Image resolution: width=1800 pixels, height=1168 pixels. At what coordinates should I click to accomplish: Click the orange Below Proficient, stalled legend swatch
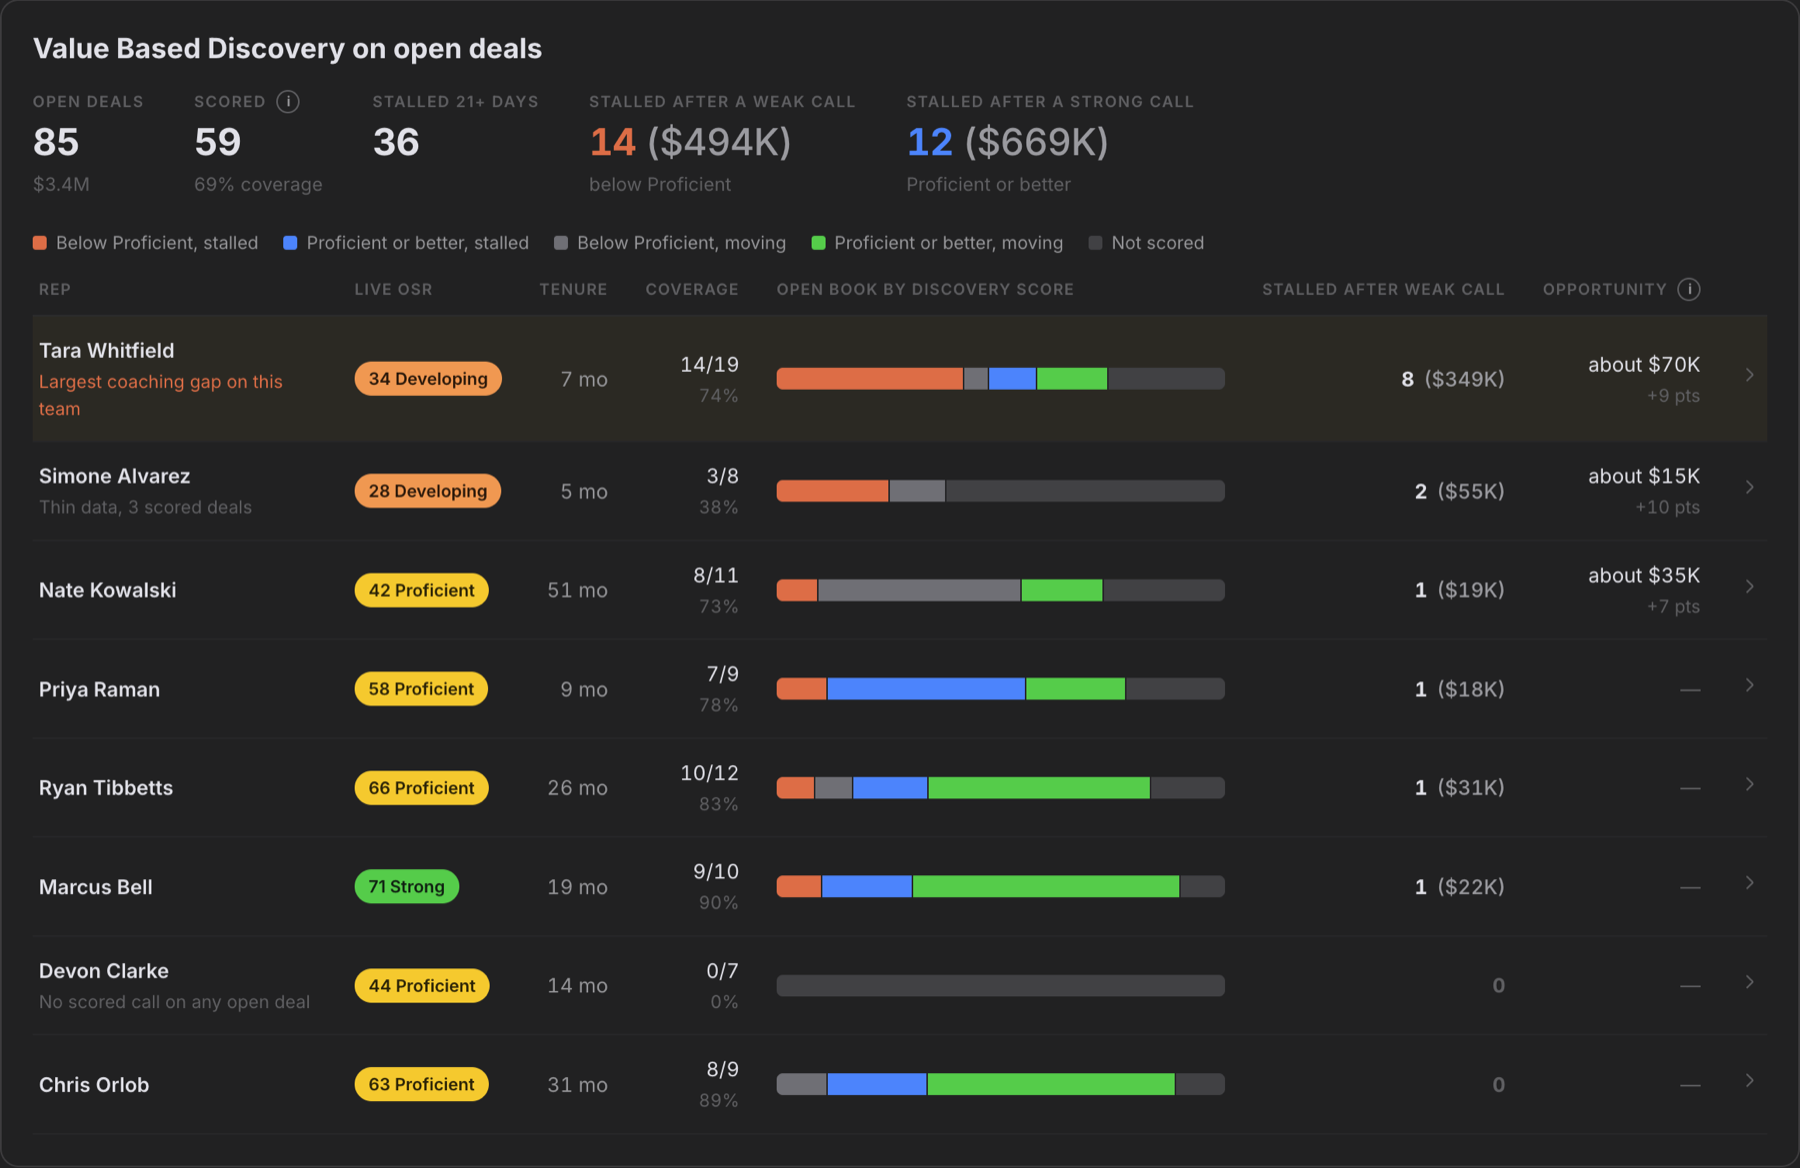[40, 243]
